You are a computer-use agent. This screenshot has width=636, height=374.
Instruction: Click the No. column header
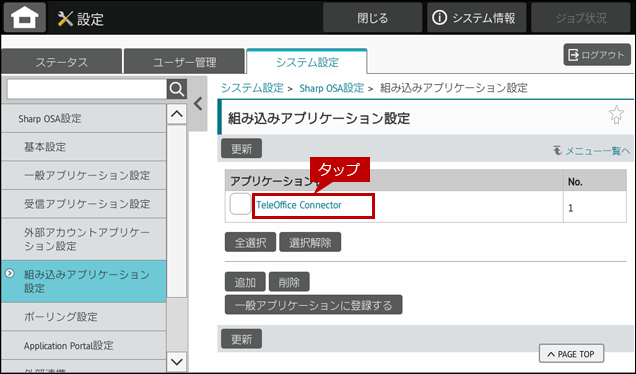595,181
